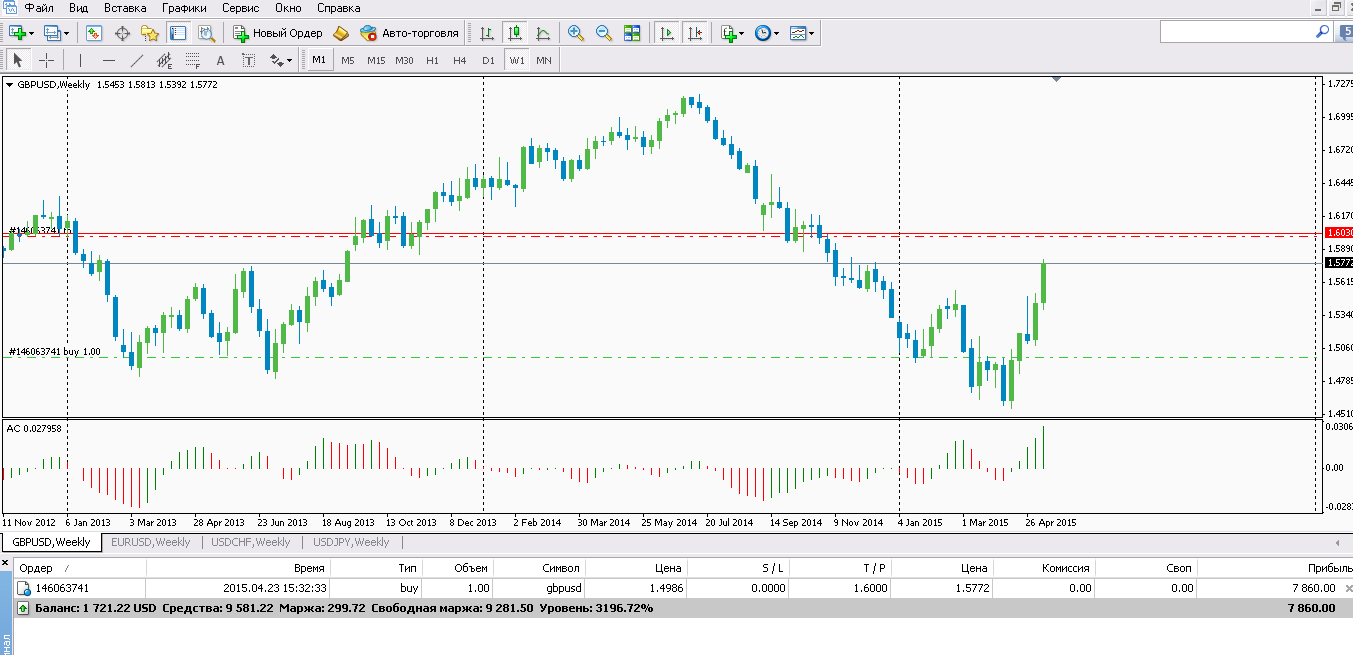Choose the trendline drawing tool
The width and height of the screenshot is (1353, 655).
137,60
